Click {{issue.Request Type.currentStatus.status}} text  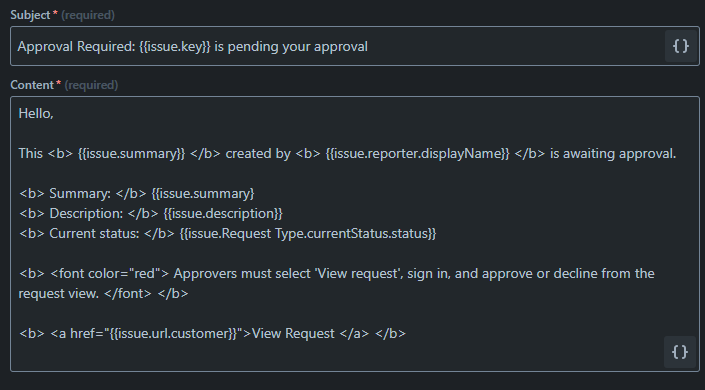(308, 233)
